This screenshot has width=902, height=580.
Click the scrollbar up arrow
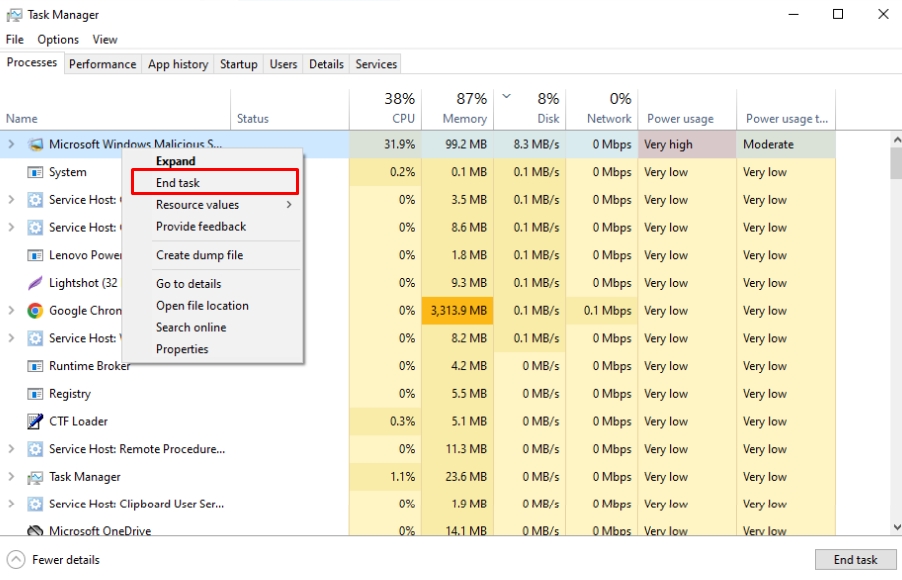click(x=896, y=139)
